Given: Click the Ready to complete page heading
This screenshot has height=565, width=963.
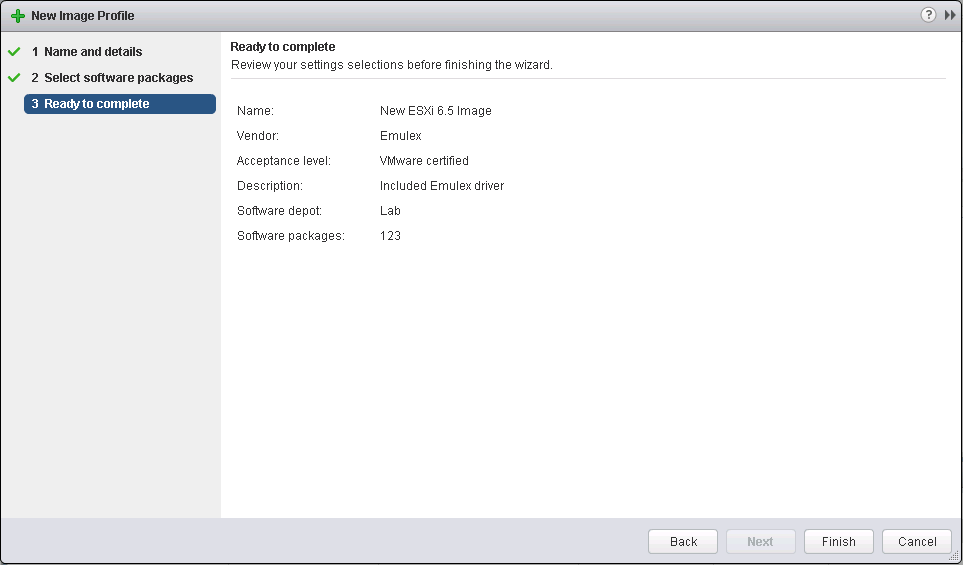Looking at the screenshot, I should click(x=282, y=47).
